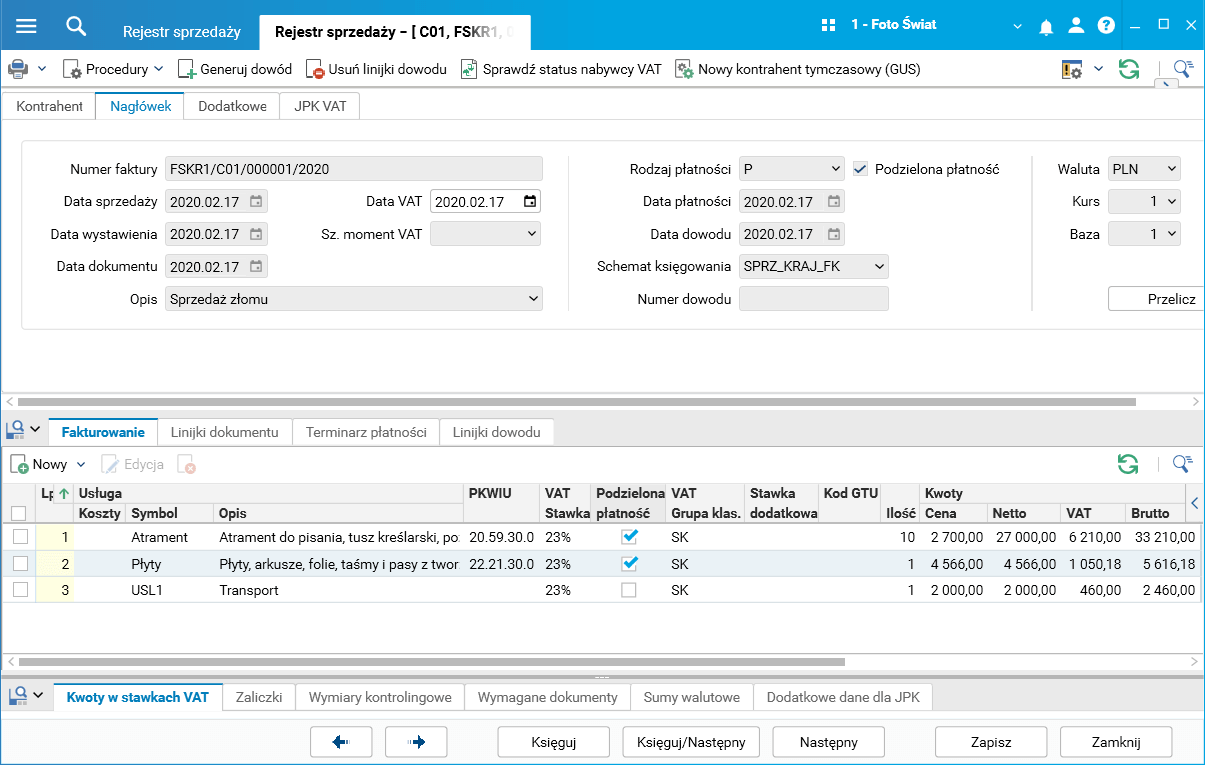Screen dimensions: 1205x765
Task: Select the row checkbox for Transport line
Action: point(19,590)
